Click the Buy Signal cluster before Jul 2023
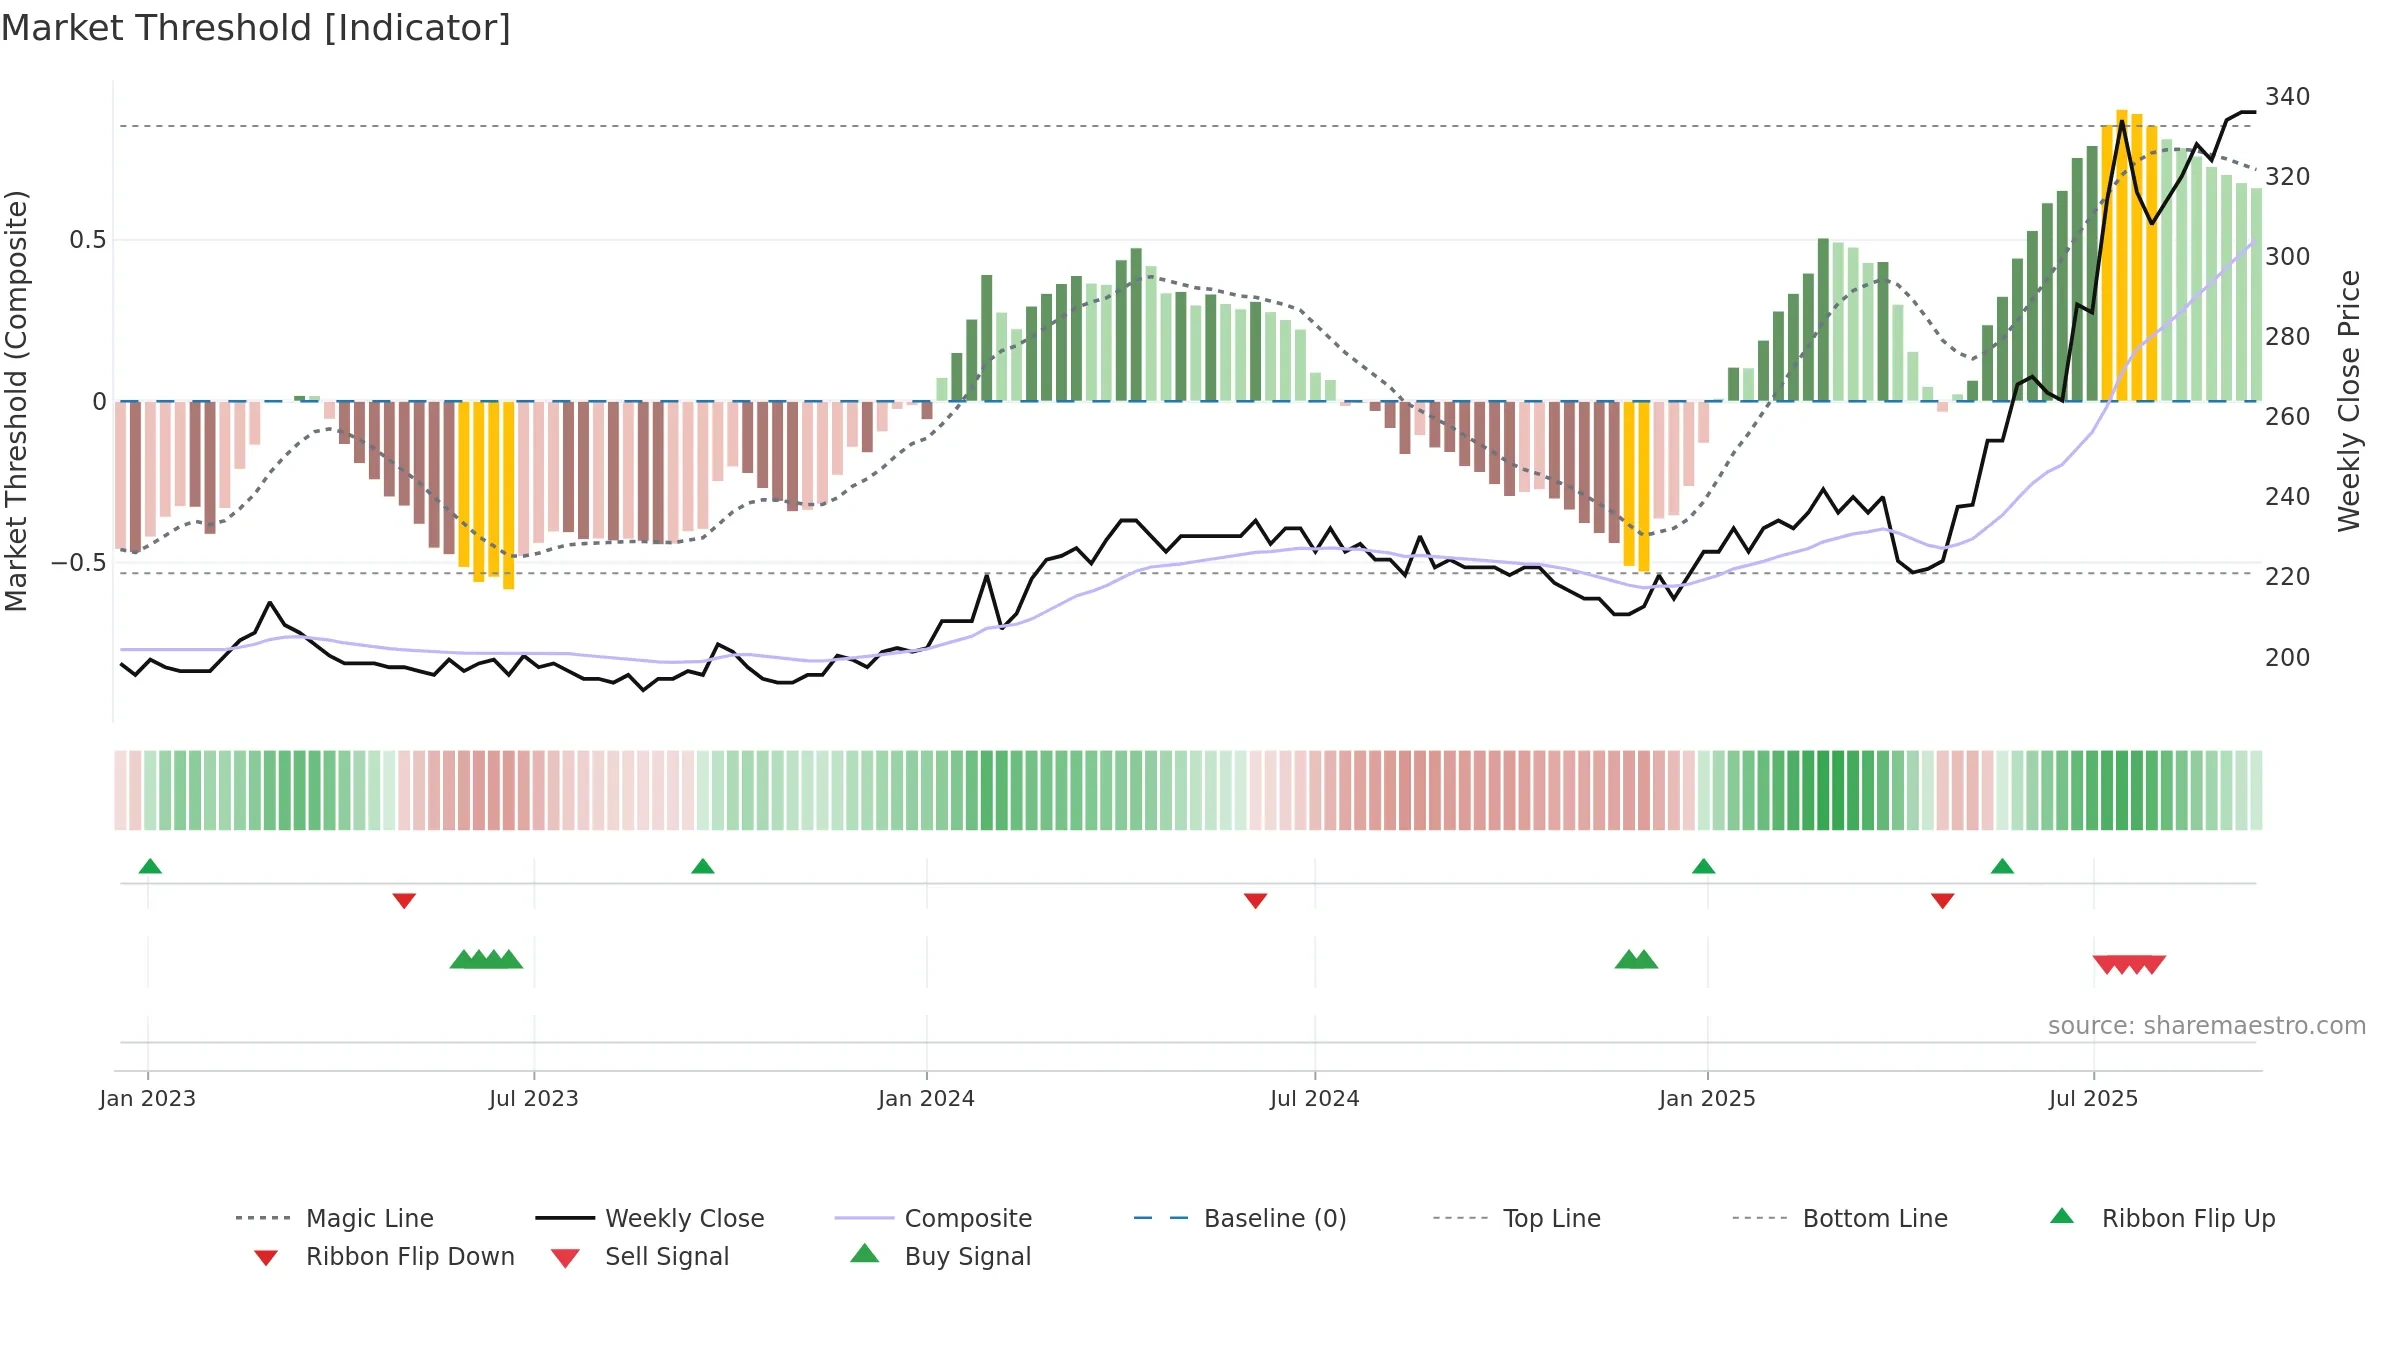The height and width of the screenshot is (1350, 2400). (x=486, y=959)
